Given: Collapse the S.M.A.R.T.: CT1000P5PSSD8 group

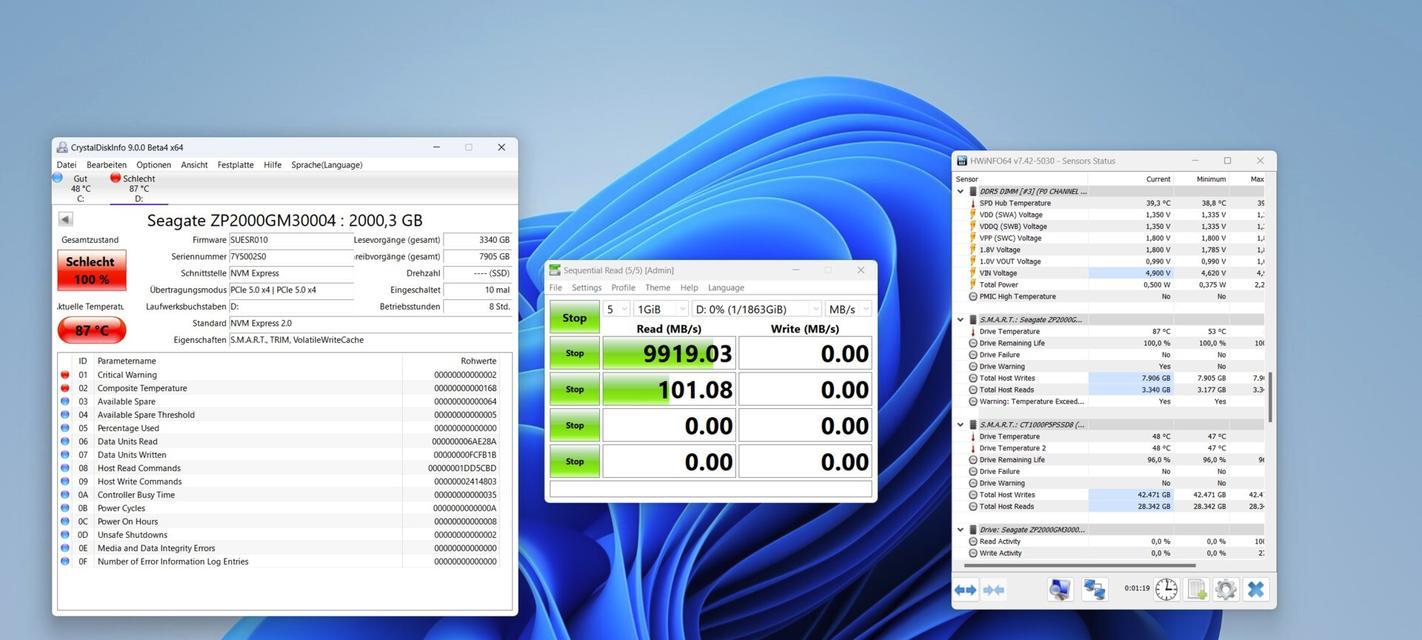Looking at the screenshot, I should [960, 425].
